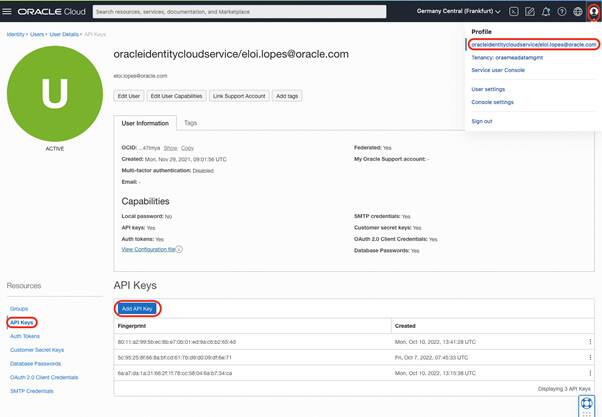Select the fingerprint starting with 5c:95

175,357
